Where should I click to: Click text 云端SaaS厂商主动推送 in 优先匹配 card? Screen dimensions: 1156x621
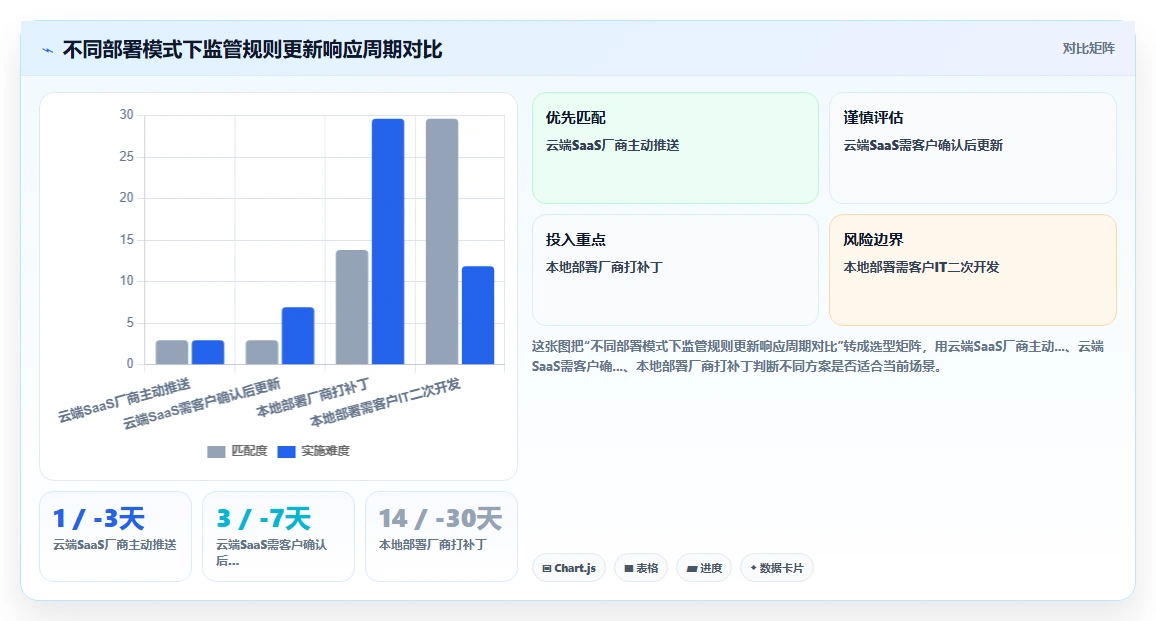coord(613,145)
